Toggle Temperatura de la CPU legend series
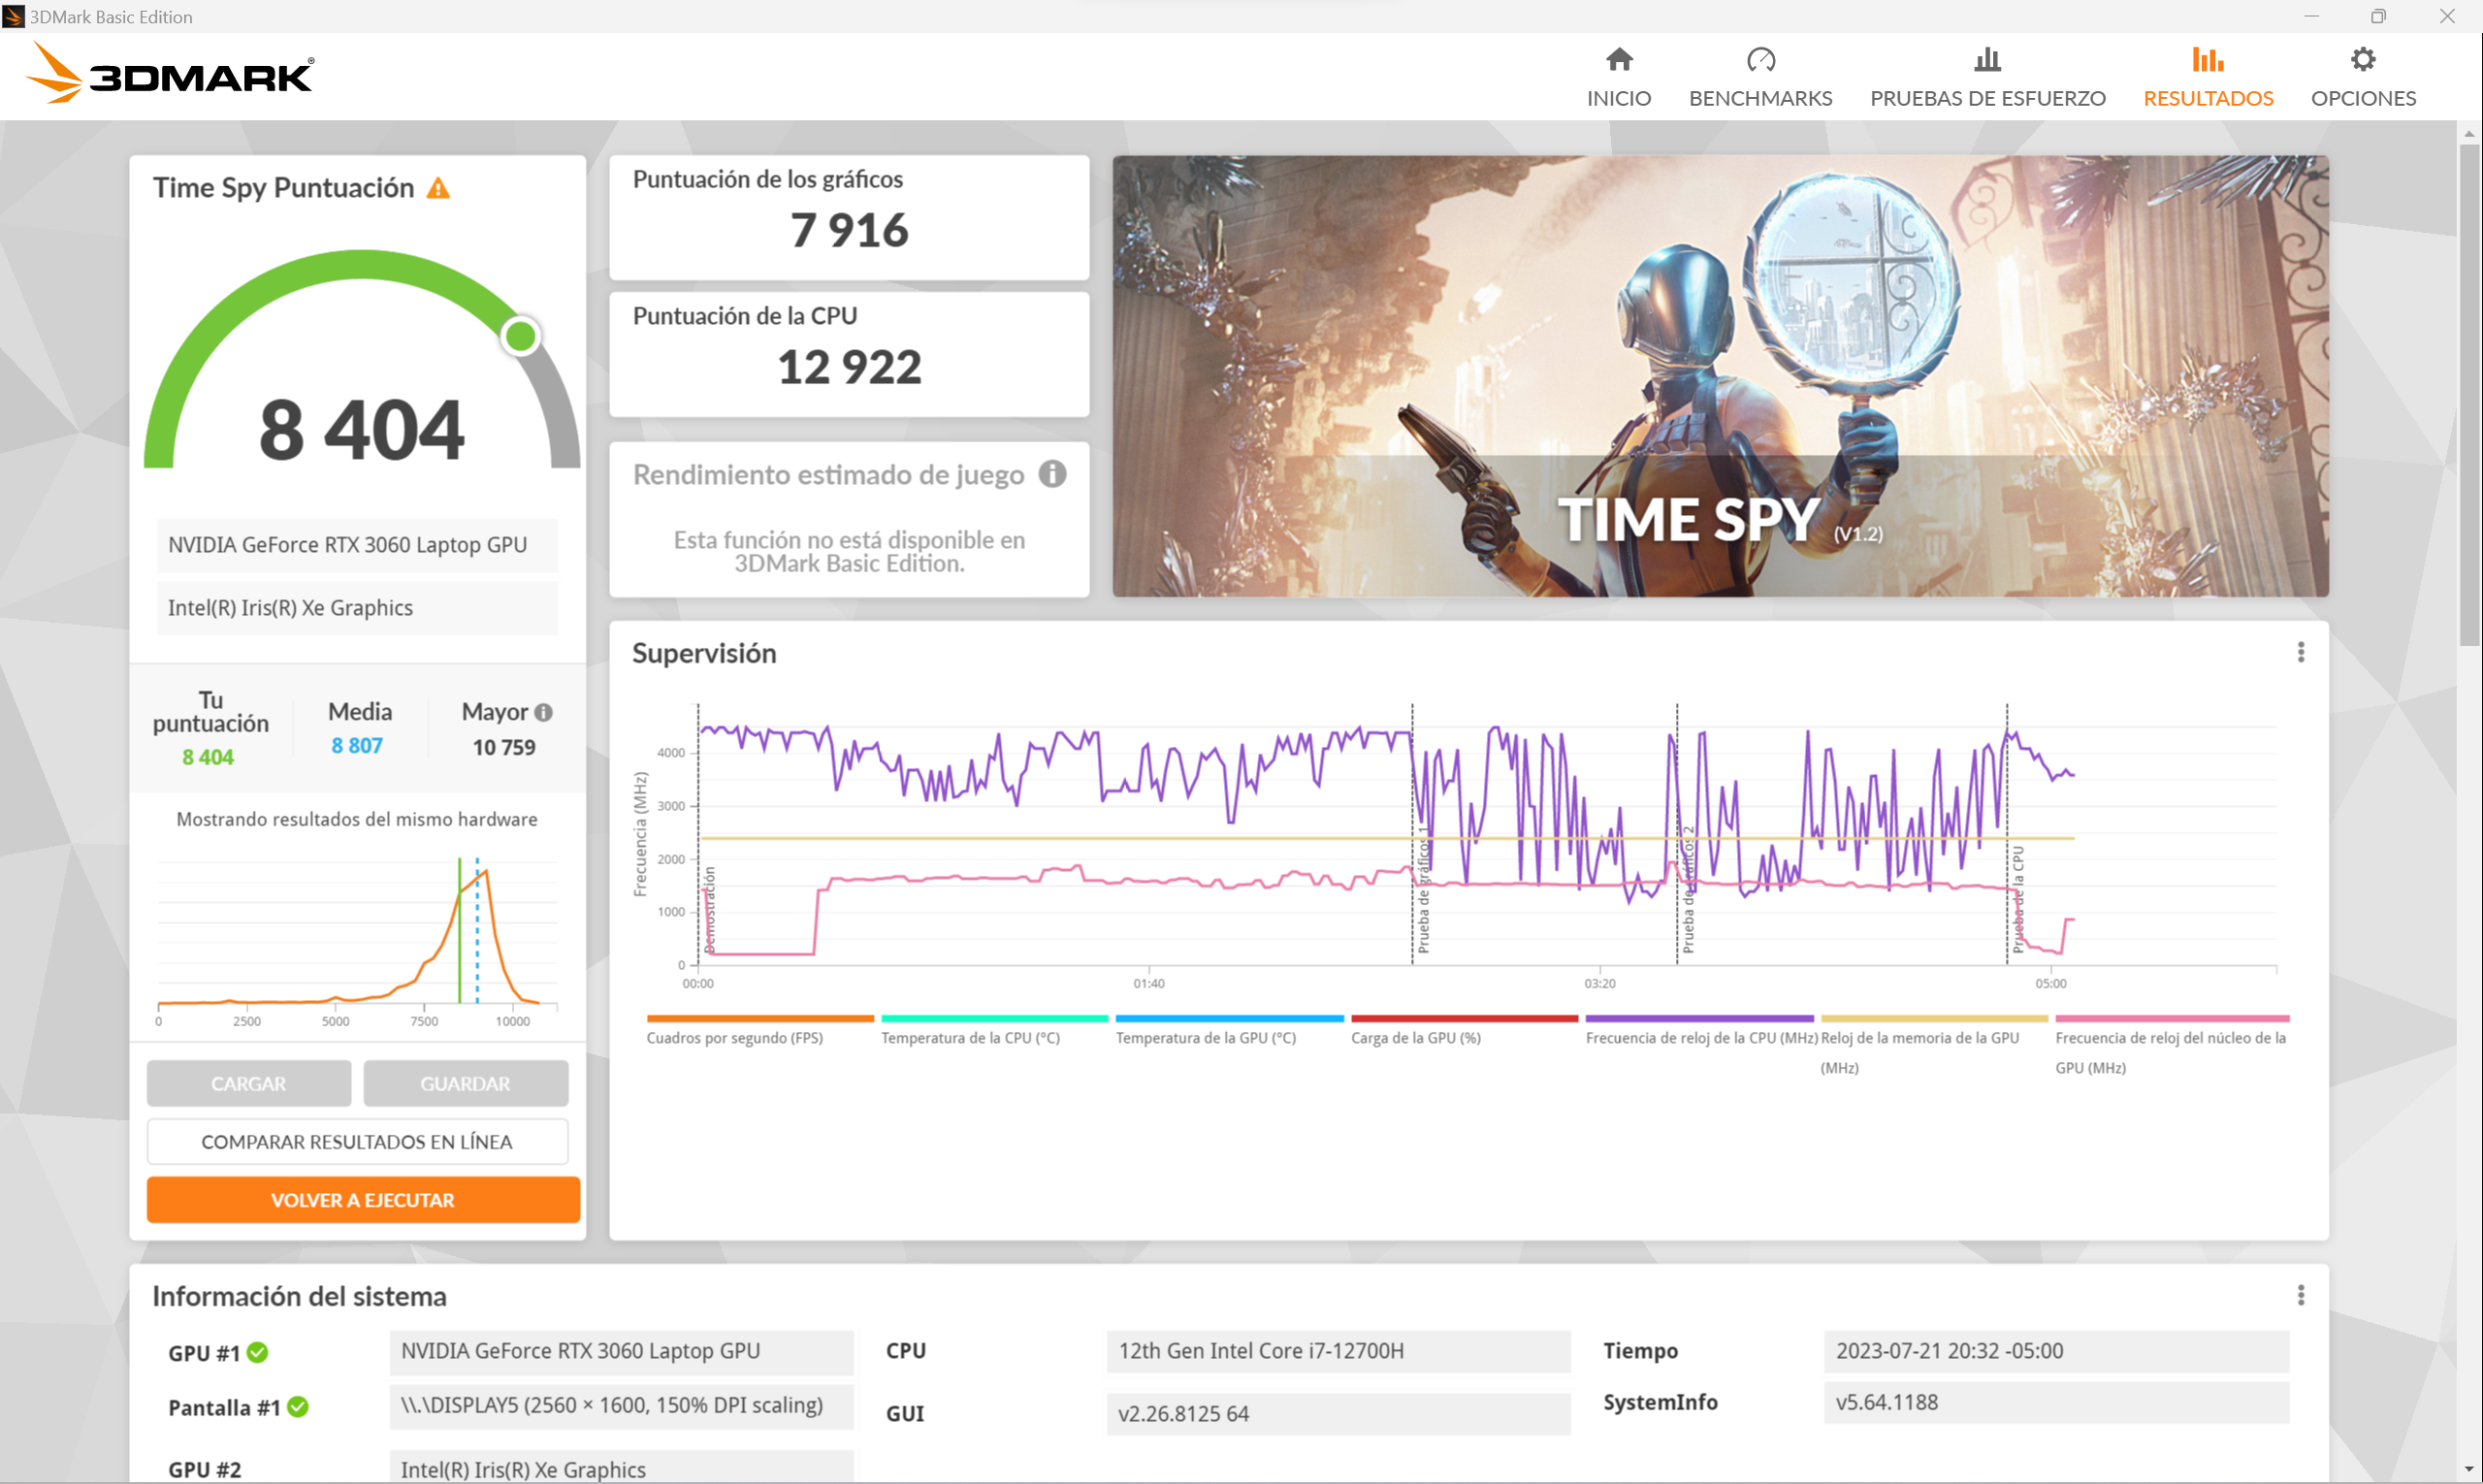The width and height of the screenshot is (2483, 1484). 970,1038
